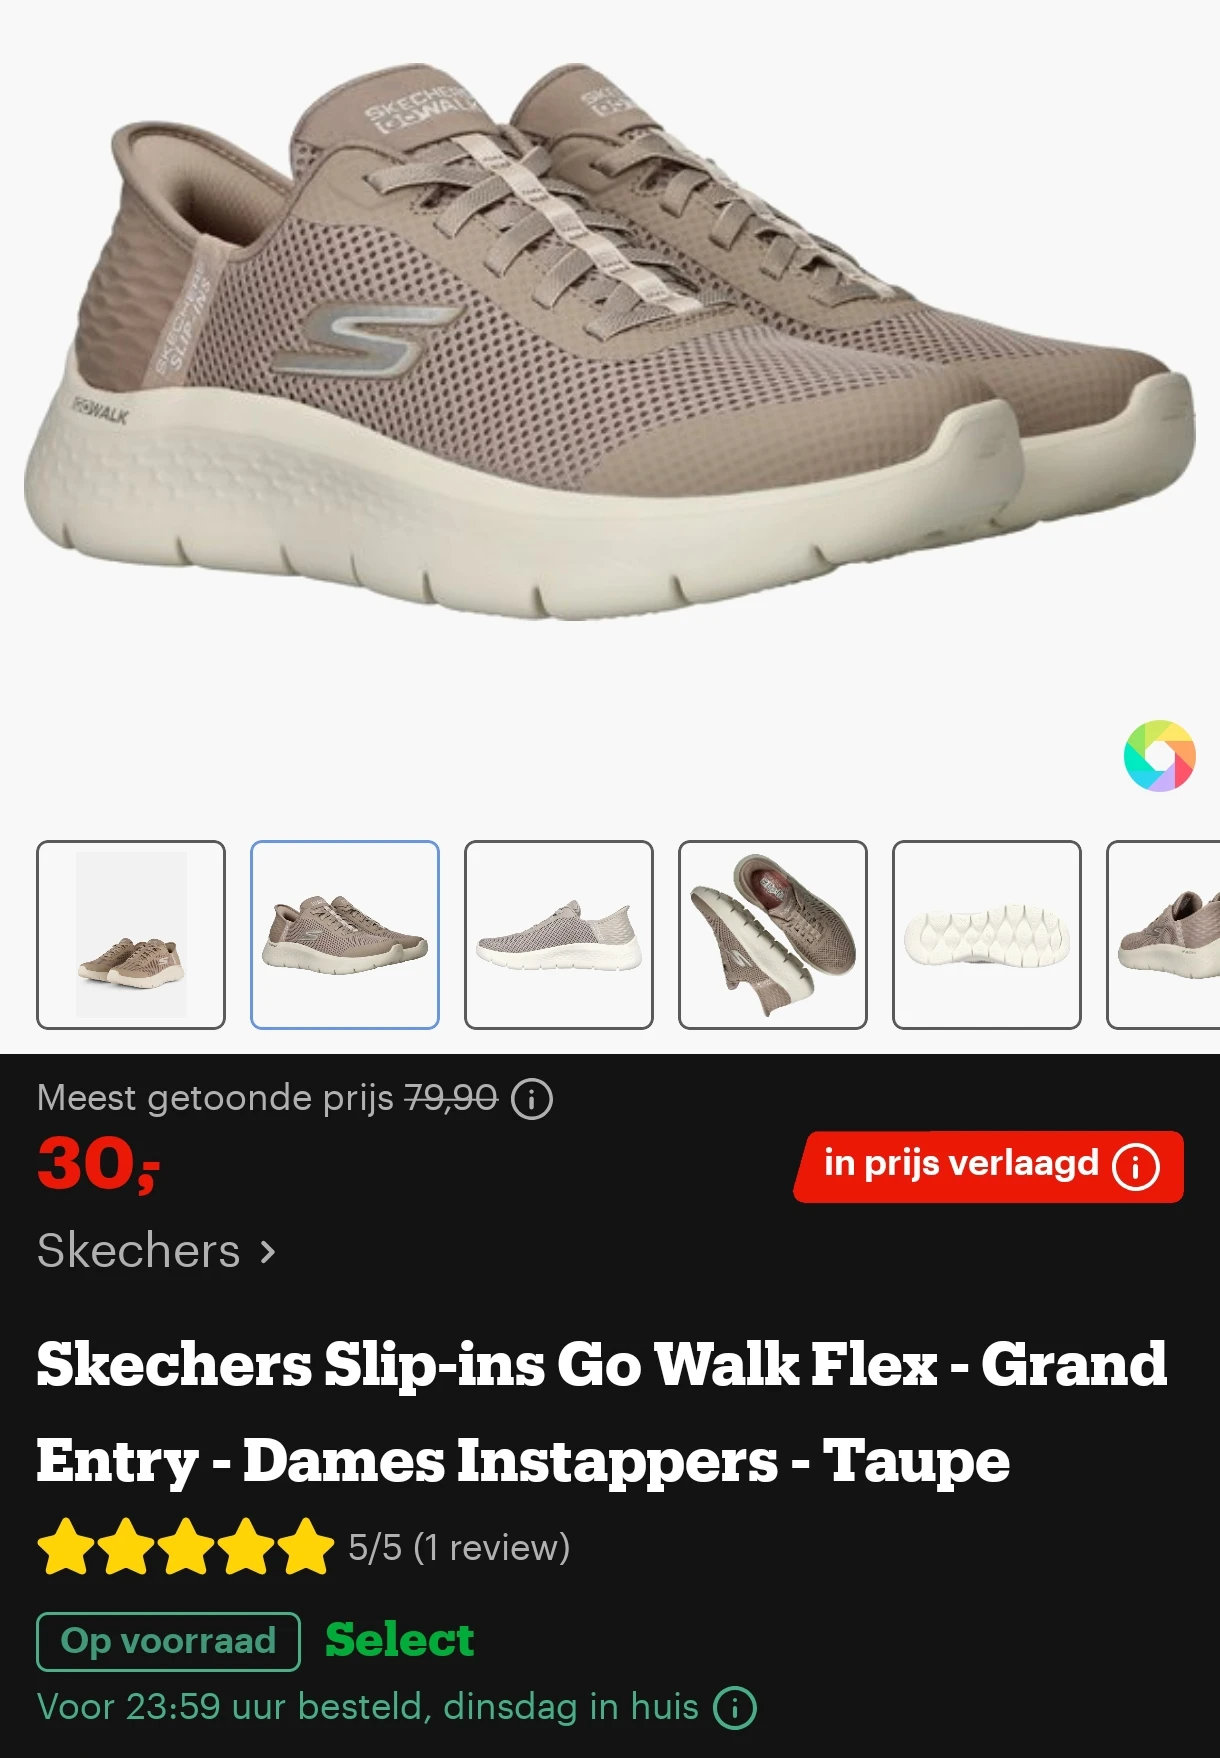Select the highlighted pair-of-shoes thumbnail
The width and height of the screenshot is (1220, 1758).
pos(345,935)
